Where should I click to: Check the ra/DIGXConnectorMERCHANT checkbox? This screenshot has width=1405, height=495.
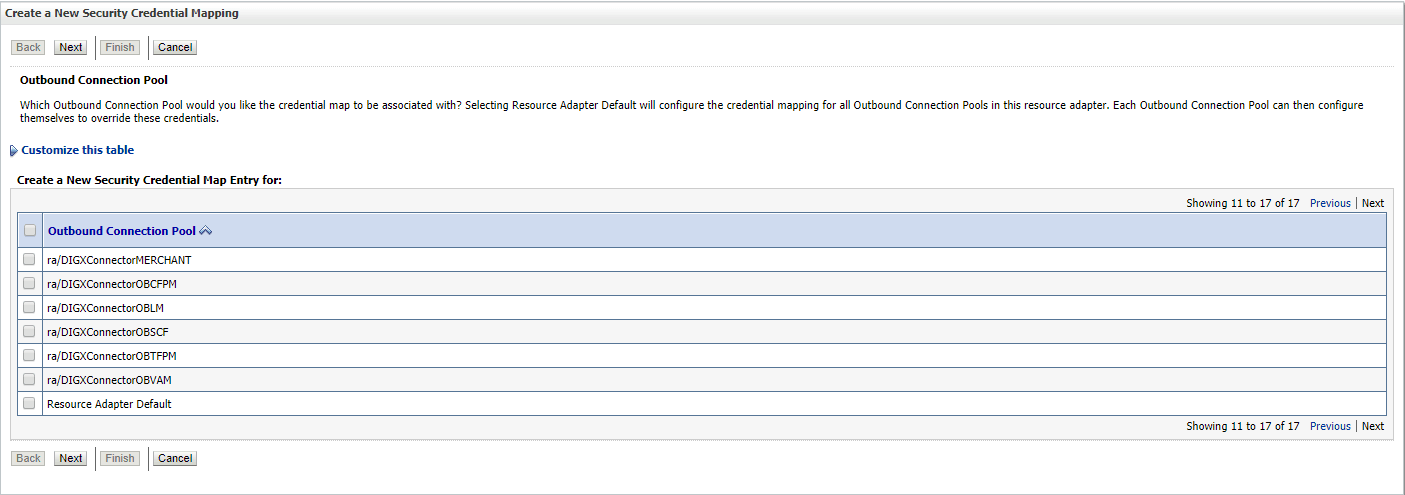pyautogui.click(x=29, y=259)
